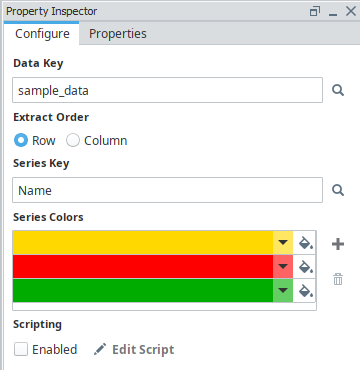Open paint bucket for yellow series color

(305, 243)
